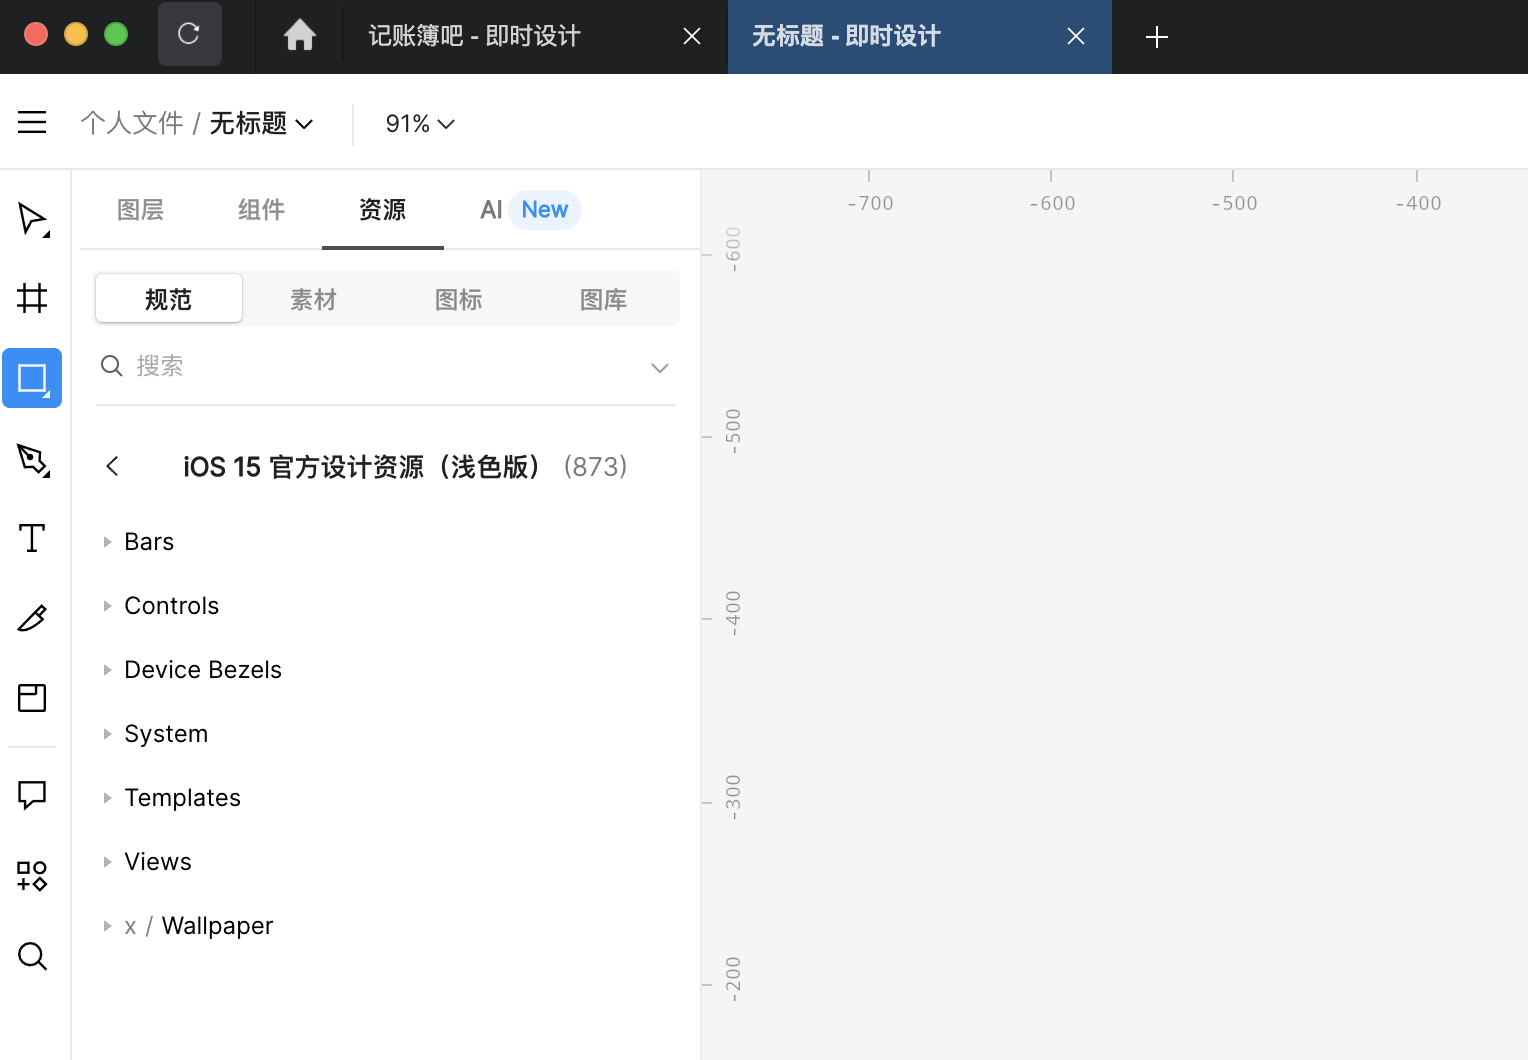Select the 素材 sub-tab

pos(313,299)
